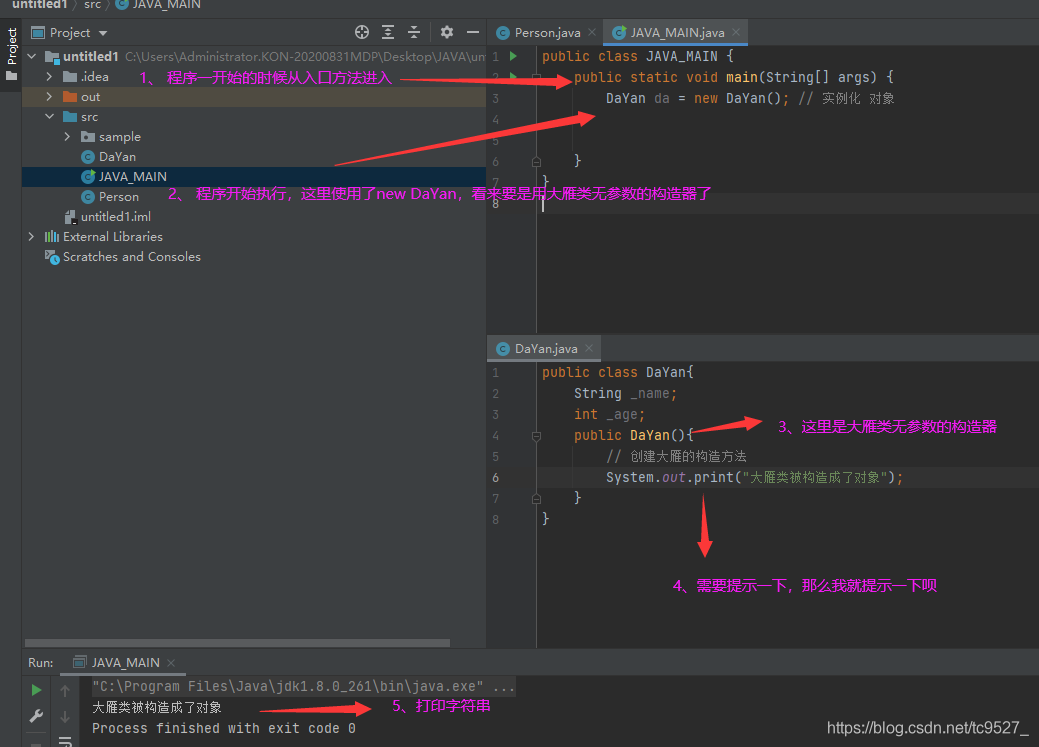Rerun JAVA_MAIN with green play button
This screenshot has width=1039, height=747.
coord(36,690)
